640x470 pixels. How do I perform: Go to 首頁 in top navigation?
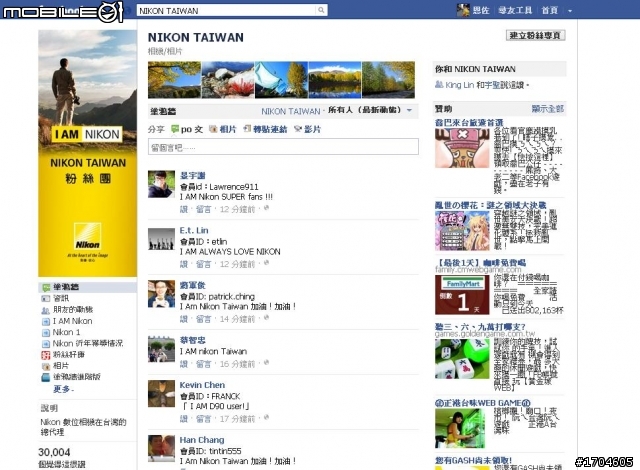click(x=549, y=10)
